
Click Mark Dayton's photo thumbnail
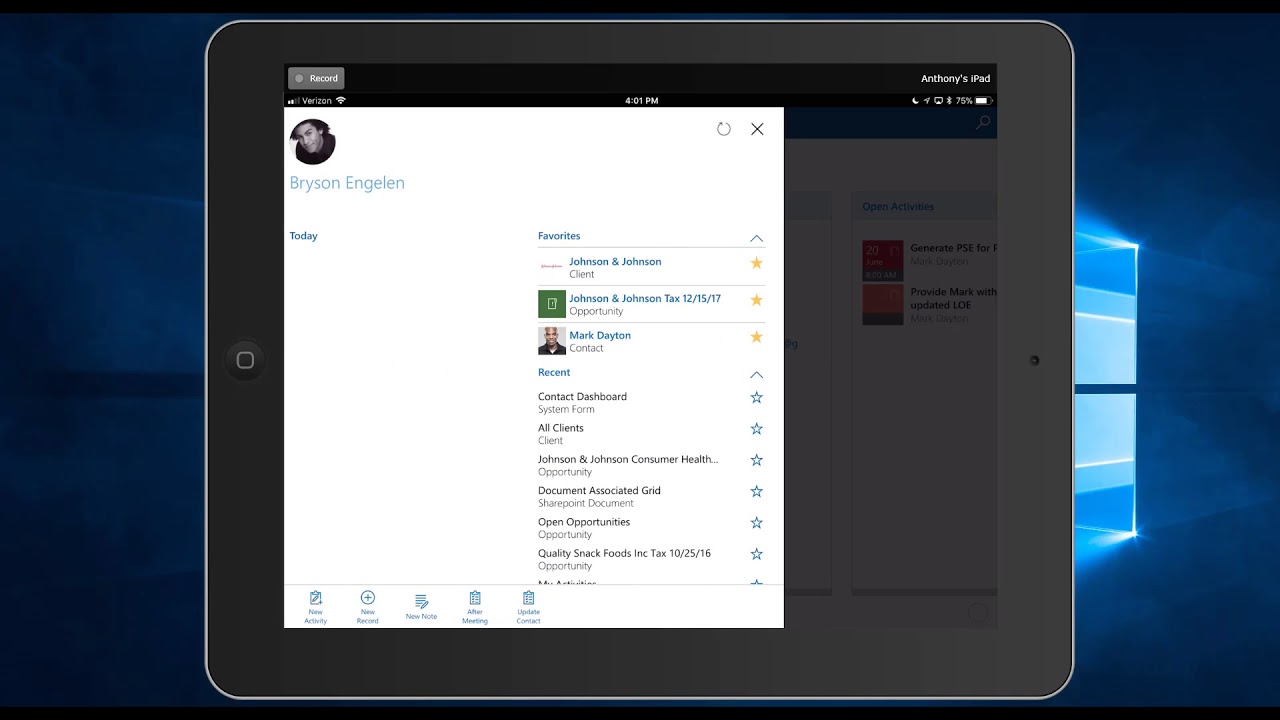pyautogui.click(x=552, y=341)
